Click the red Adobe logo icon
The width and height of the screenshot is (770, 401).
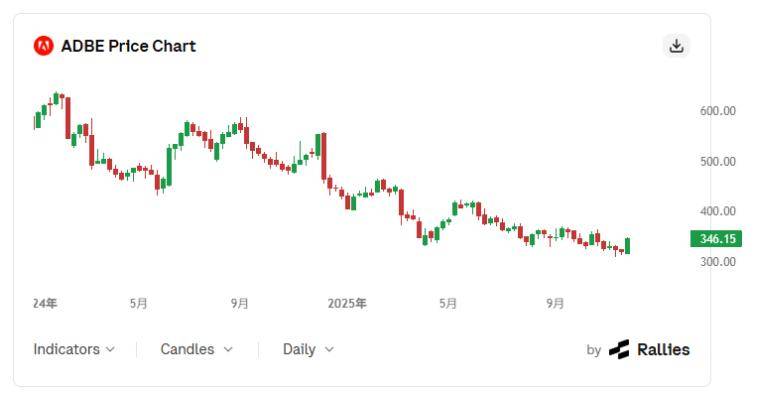(x=43, y=46)
